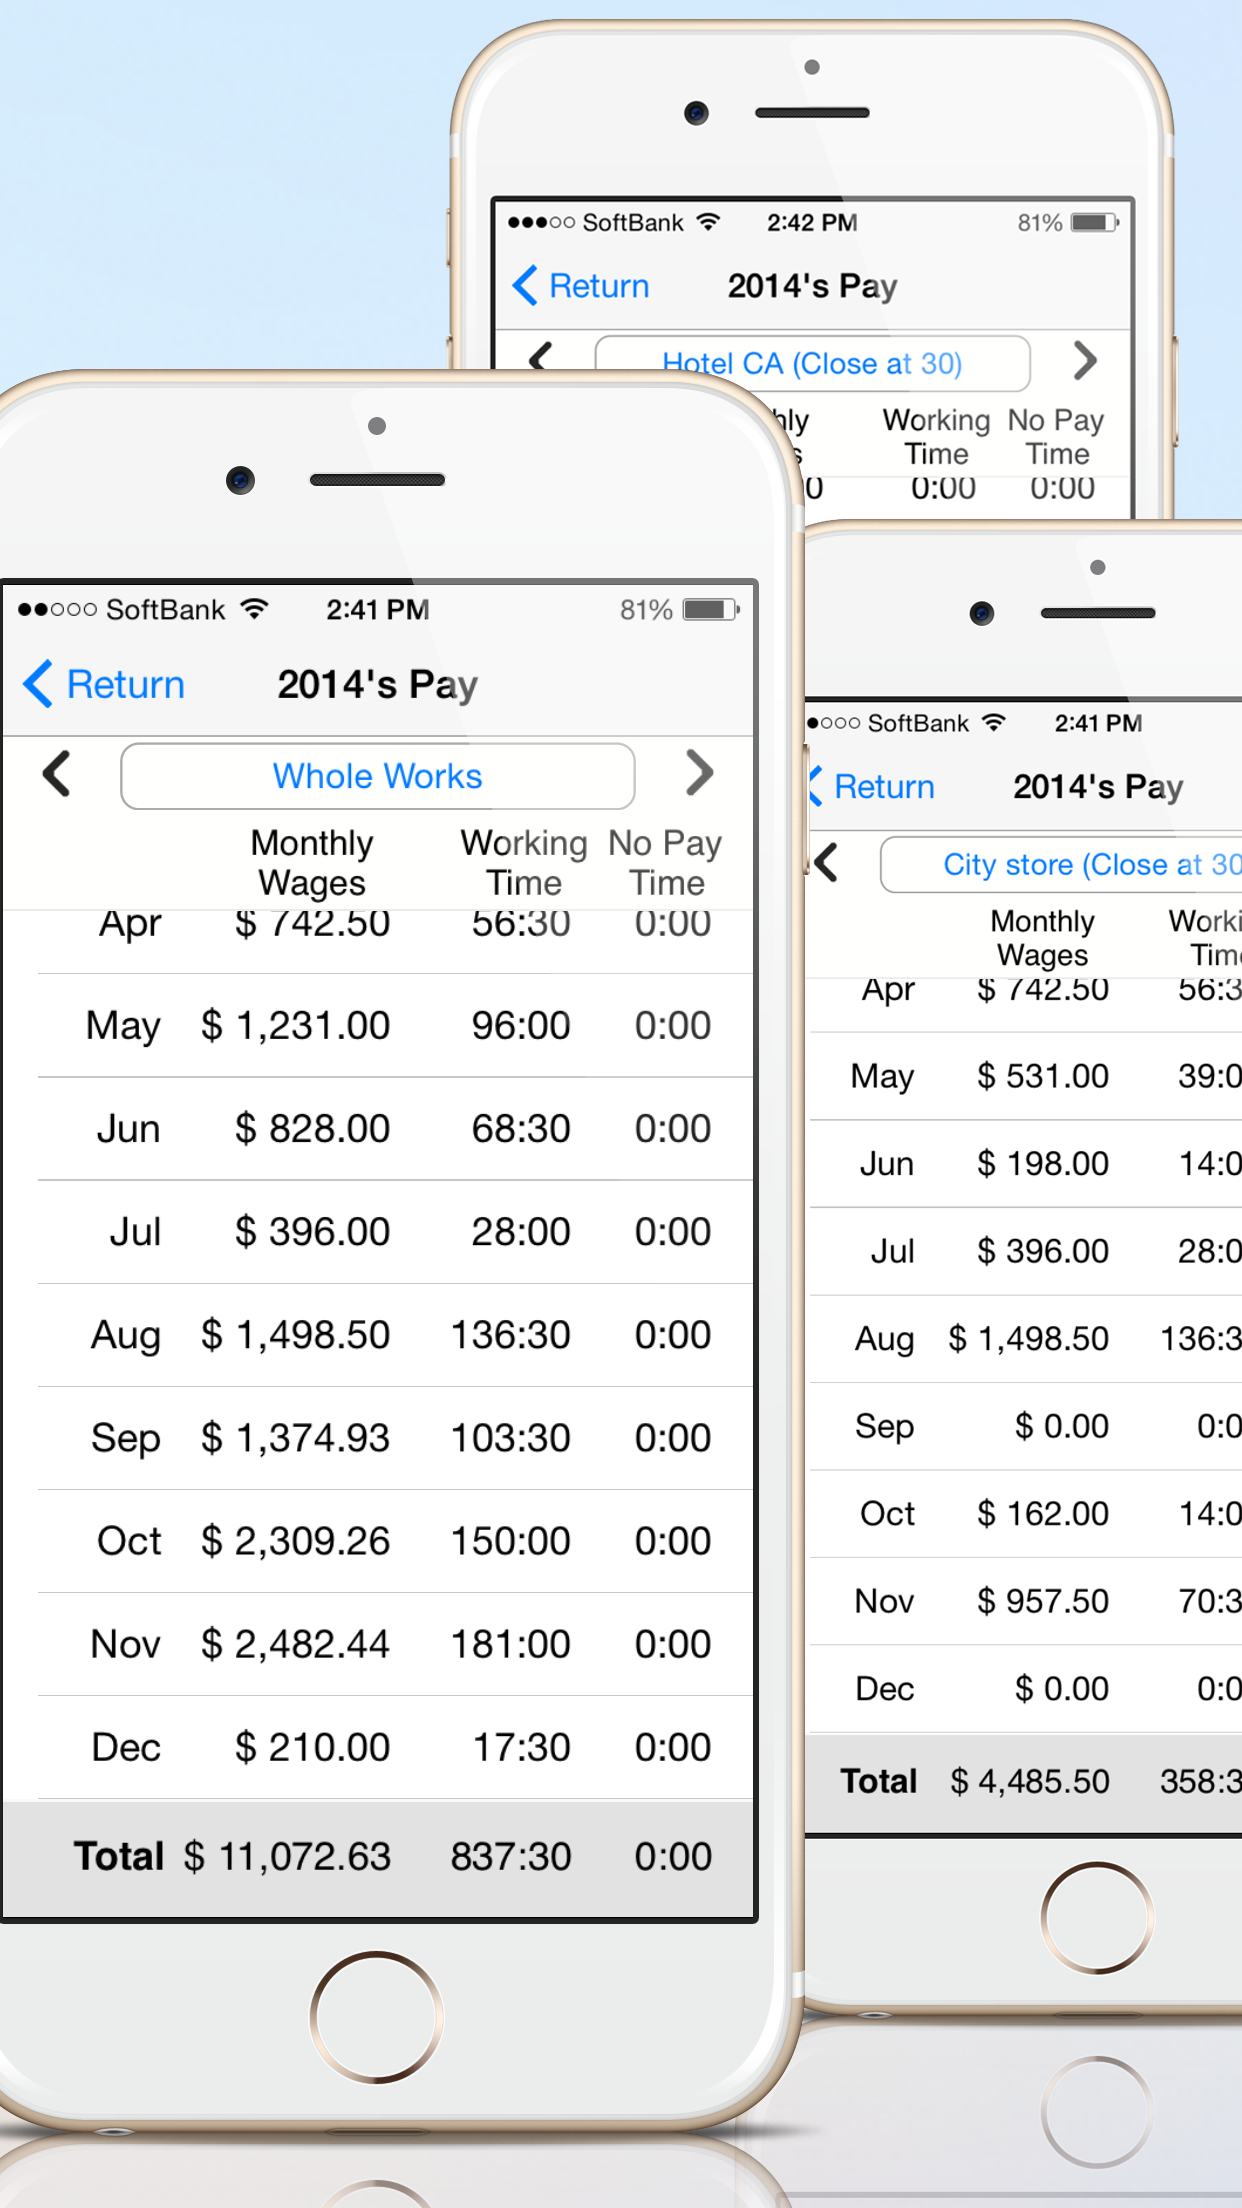Open the City store selector on right phone
1242x2208 pixels.
pos(1061,864)
